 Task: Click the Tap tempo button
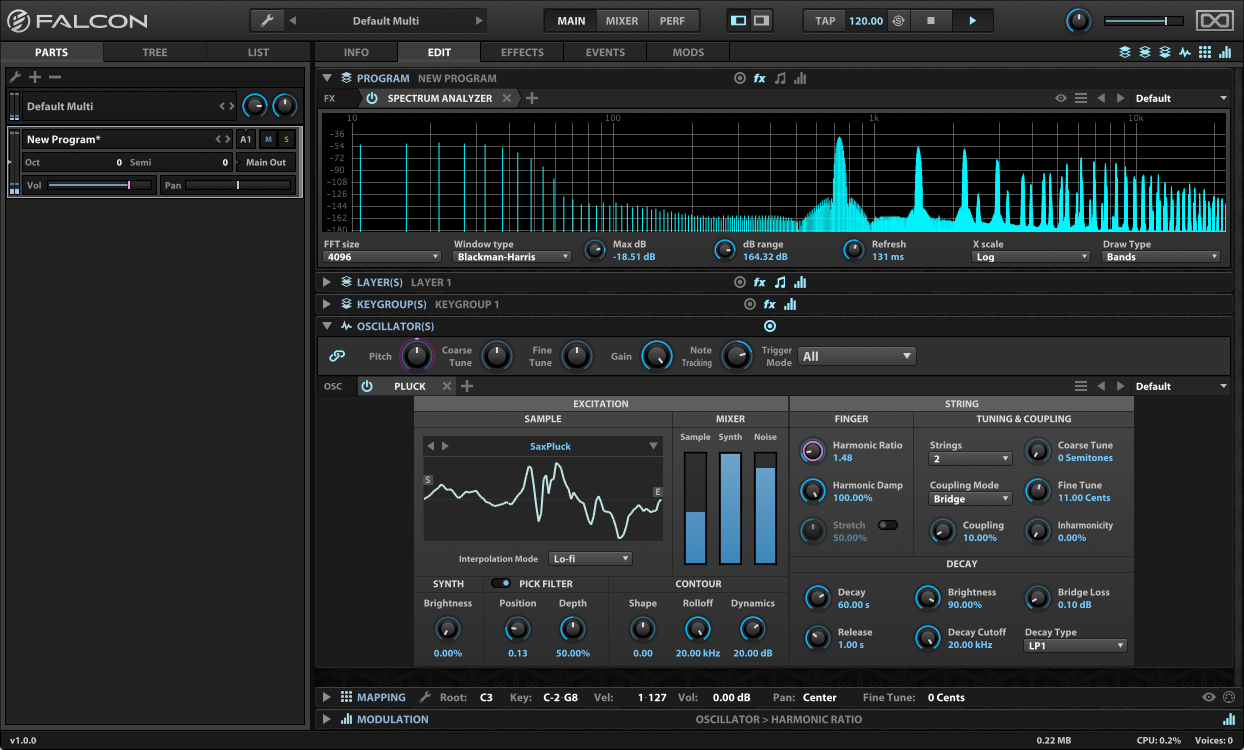coord(825,21)
